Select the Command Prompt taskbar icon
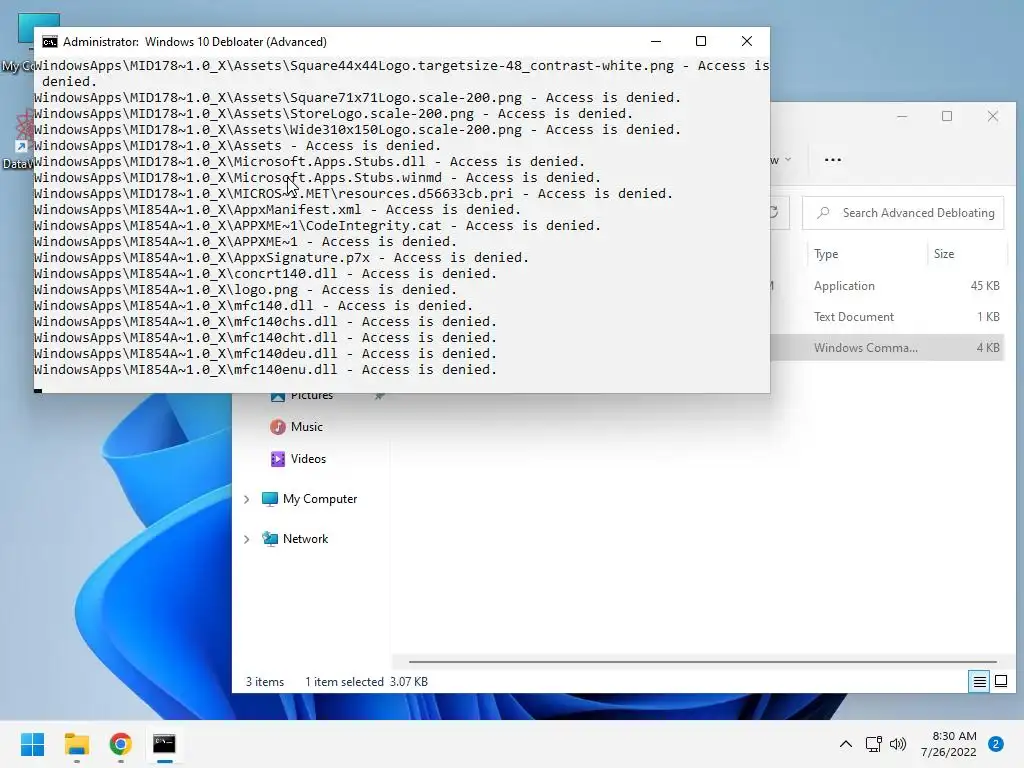 click(x=164, y=744)
